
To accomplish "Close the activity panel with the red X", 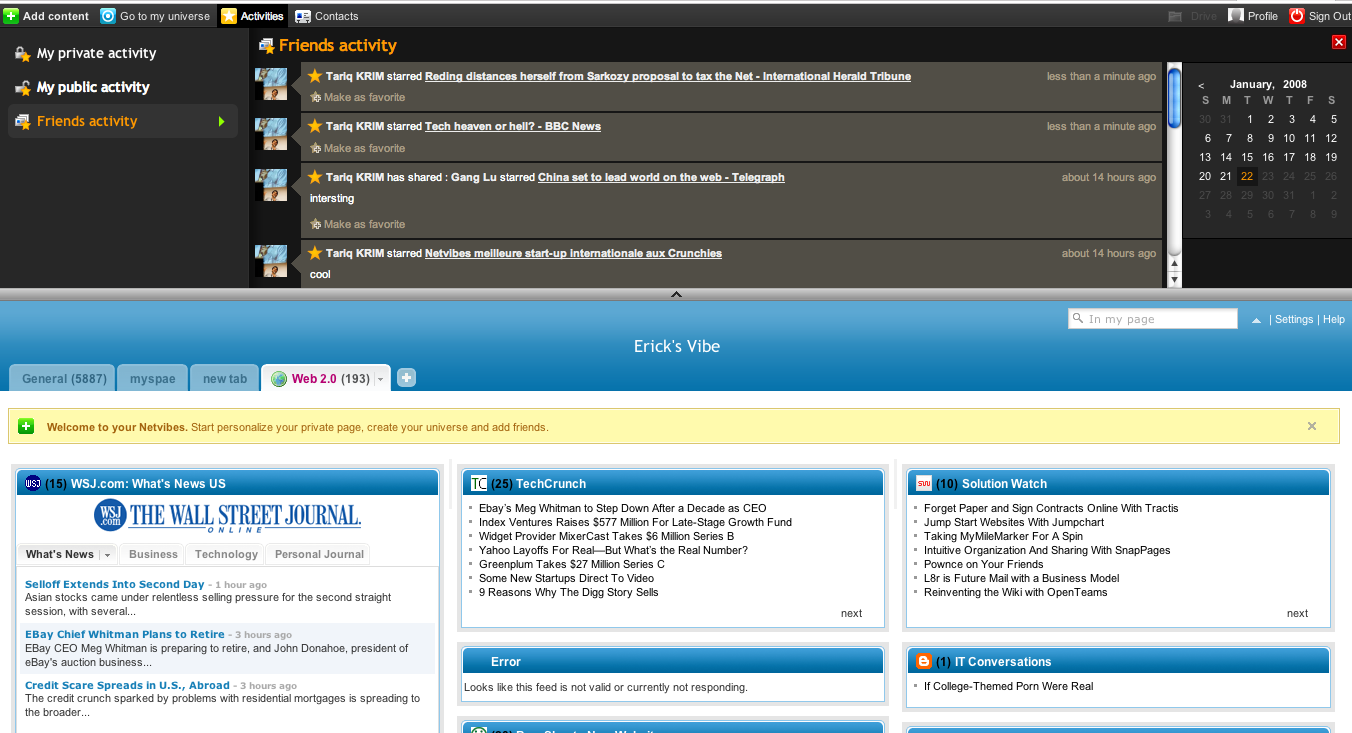I will point(1339,42).
